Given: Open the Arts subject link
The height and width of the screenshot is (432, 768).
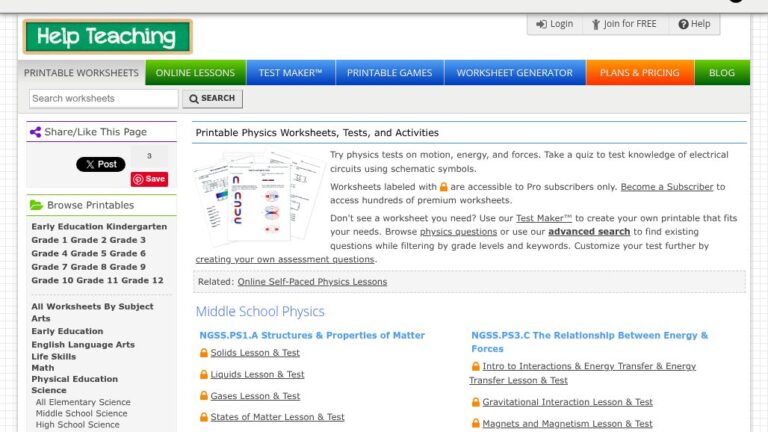Looking at the screenshot, I should [41, 318].
